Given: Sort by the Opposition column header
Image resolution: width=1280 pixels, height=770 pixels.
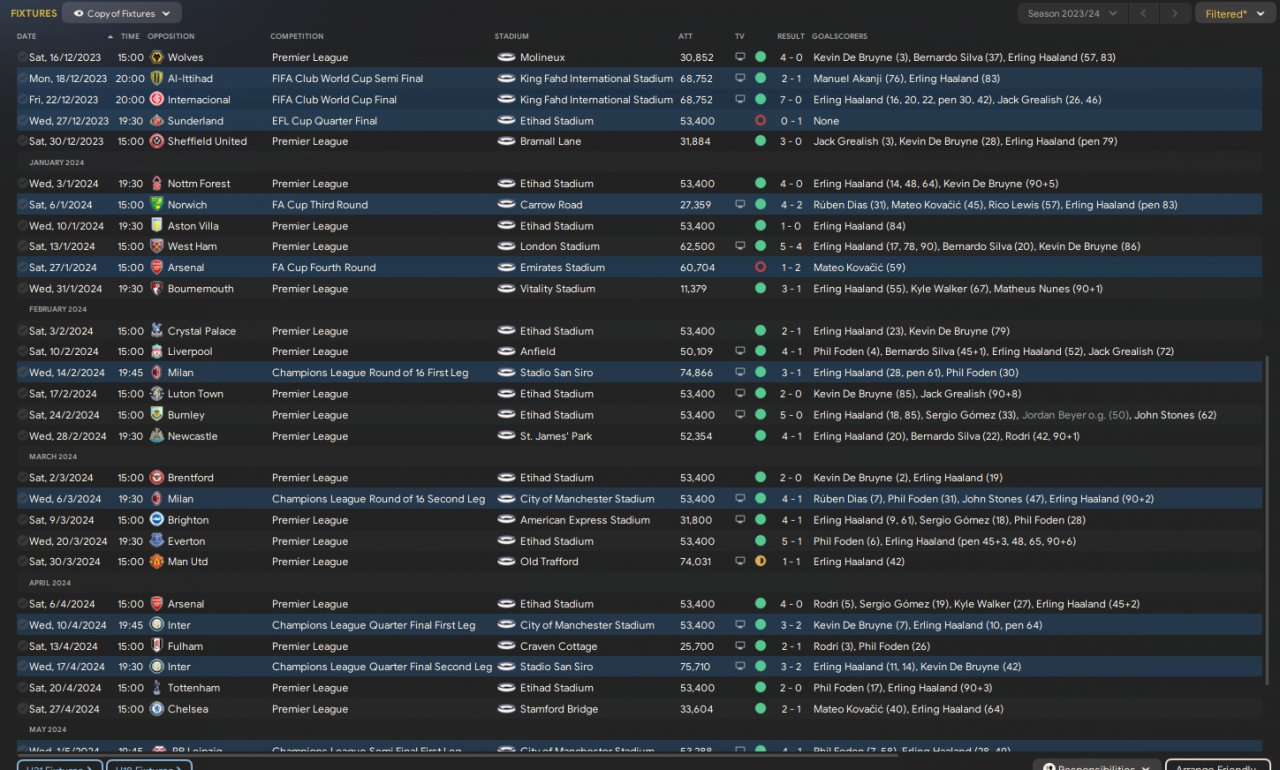Looking at the screenshot, I should (x=171, y=37).
